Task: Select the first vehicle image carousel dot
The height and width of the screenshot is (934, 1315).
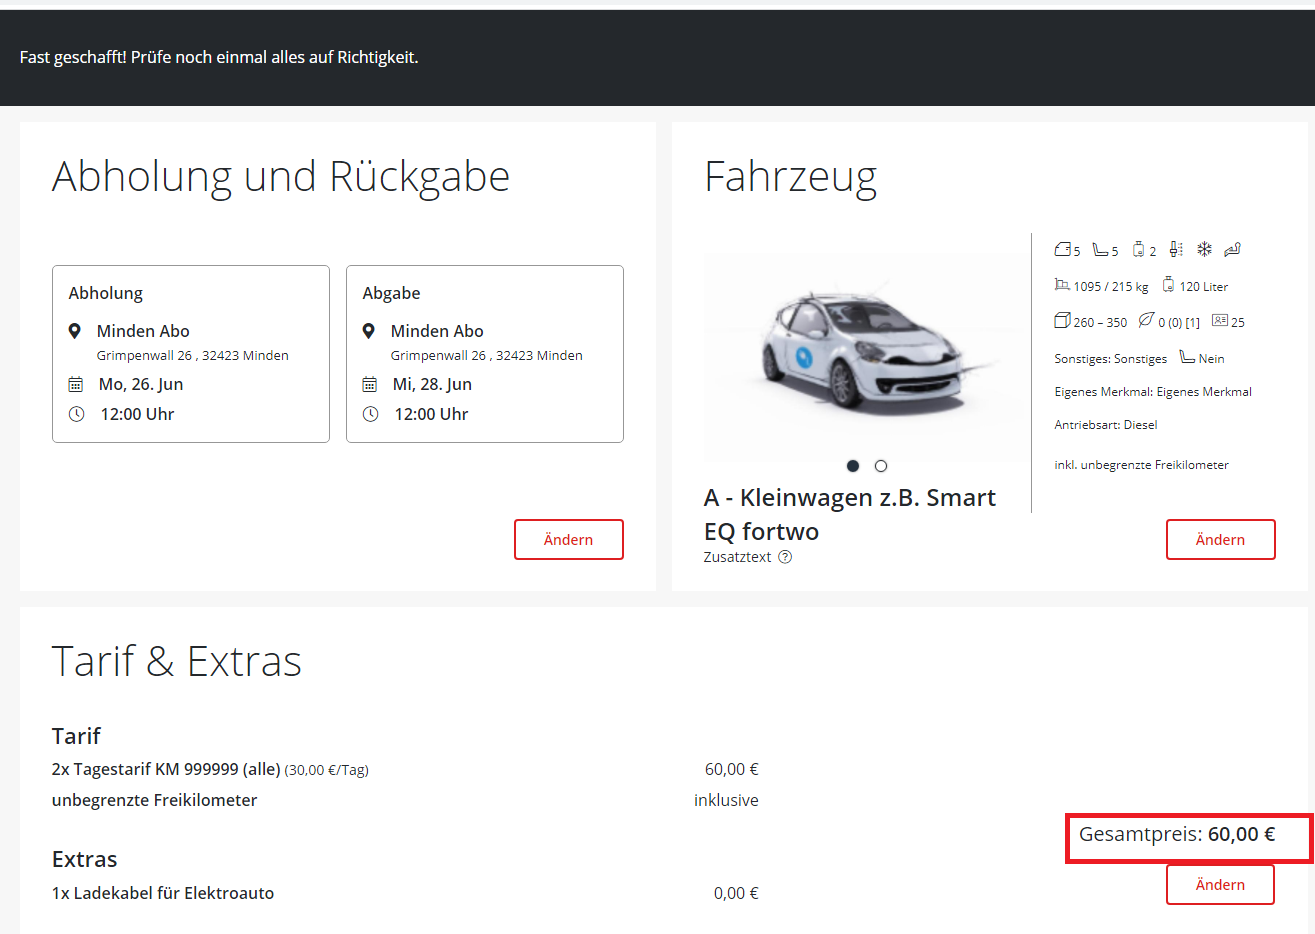Action: [x=853, y=466]
